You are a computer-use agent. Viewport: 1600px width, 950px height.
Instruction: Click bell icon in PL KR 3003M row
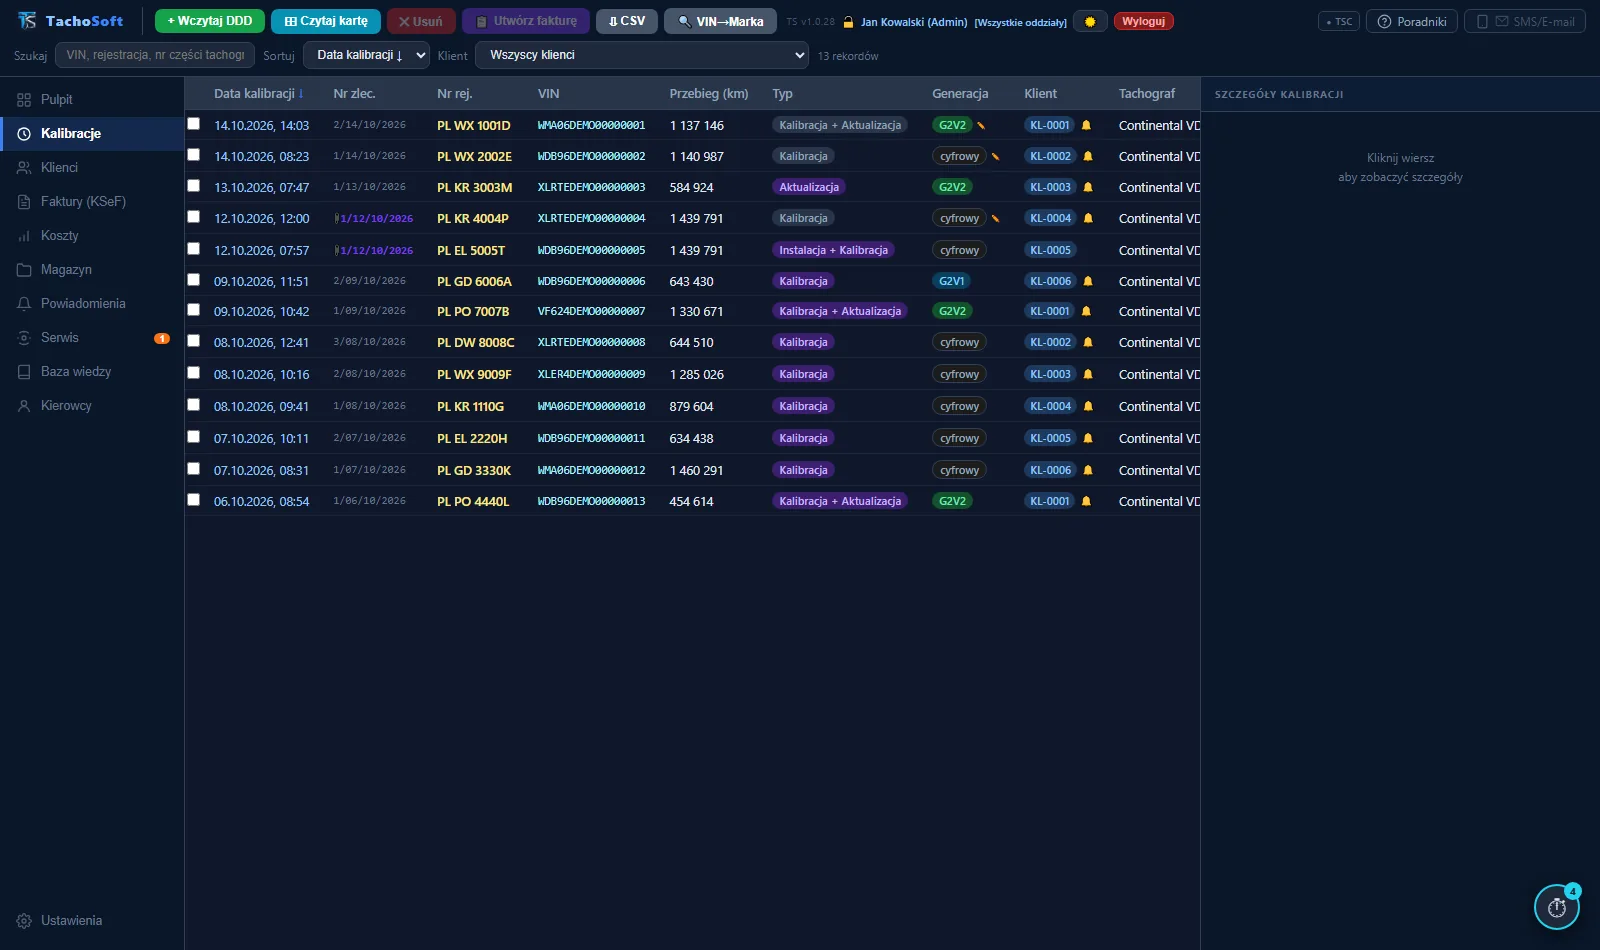click(1088, 187)
